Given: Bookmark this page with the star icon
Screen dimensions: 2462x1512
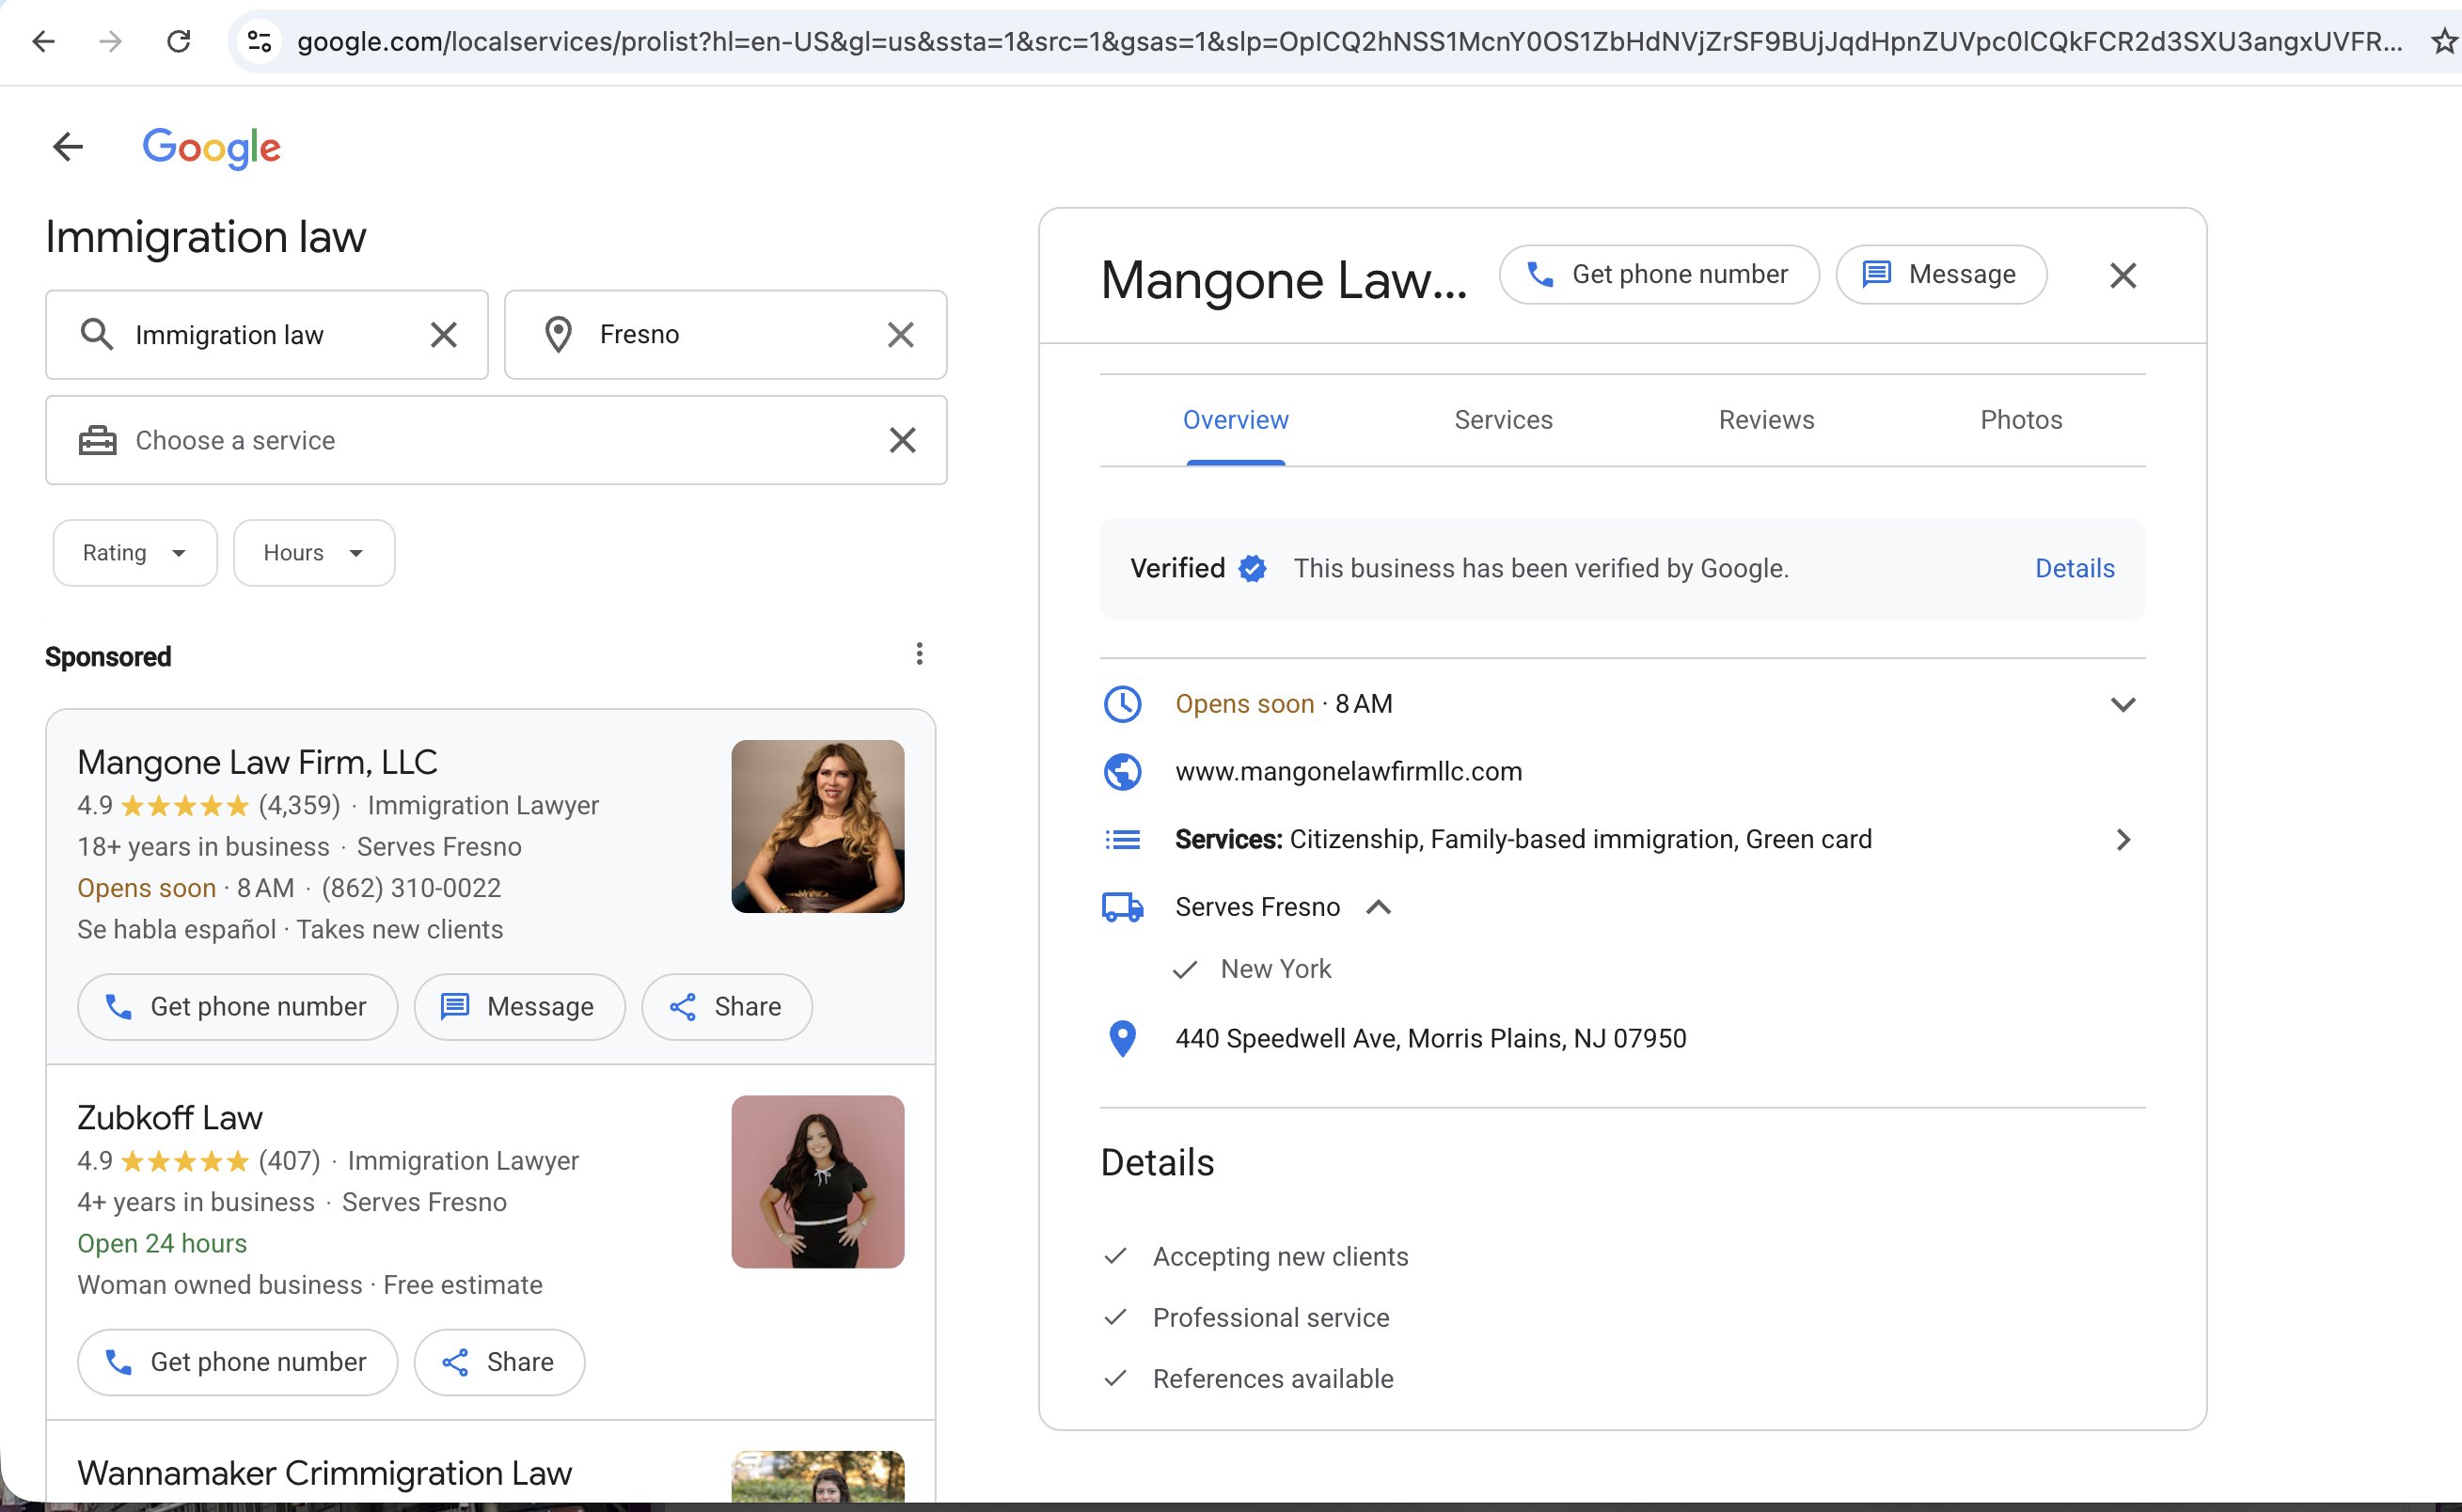Looking at the screenshot, I should click(x=2445, y=41).
